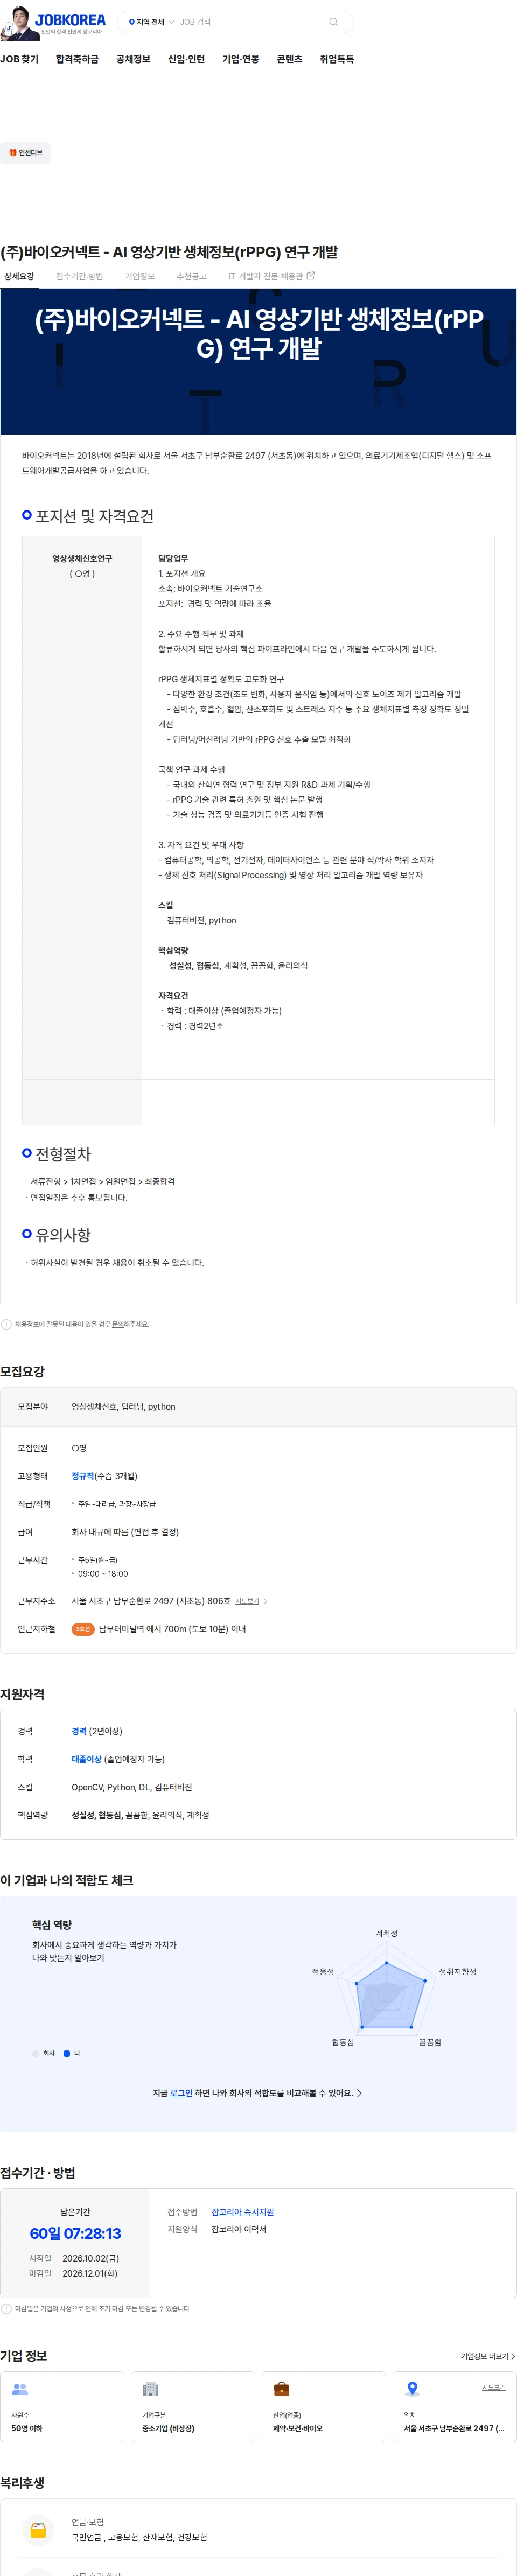Click the blue 나 legend swatch
Image resolution: width=517 pixels, height=2576 pixels.
tap(67, 2053)
